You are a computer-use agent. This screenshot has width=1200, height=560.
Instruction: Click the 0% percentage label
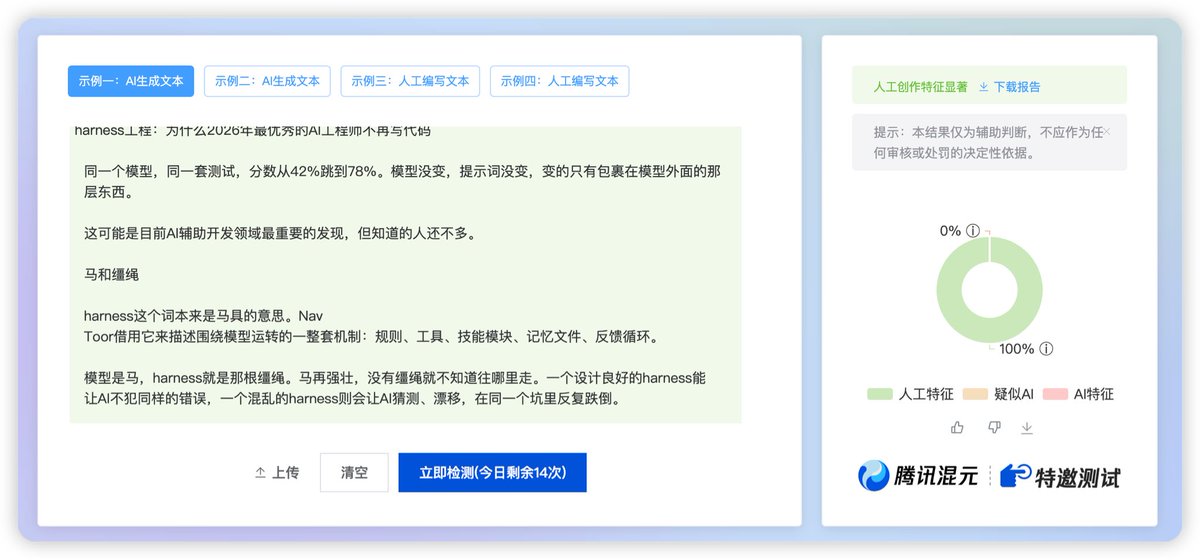(950, 231)
